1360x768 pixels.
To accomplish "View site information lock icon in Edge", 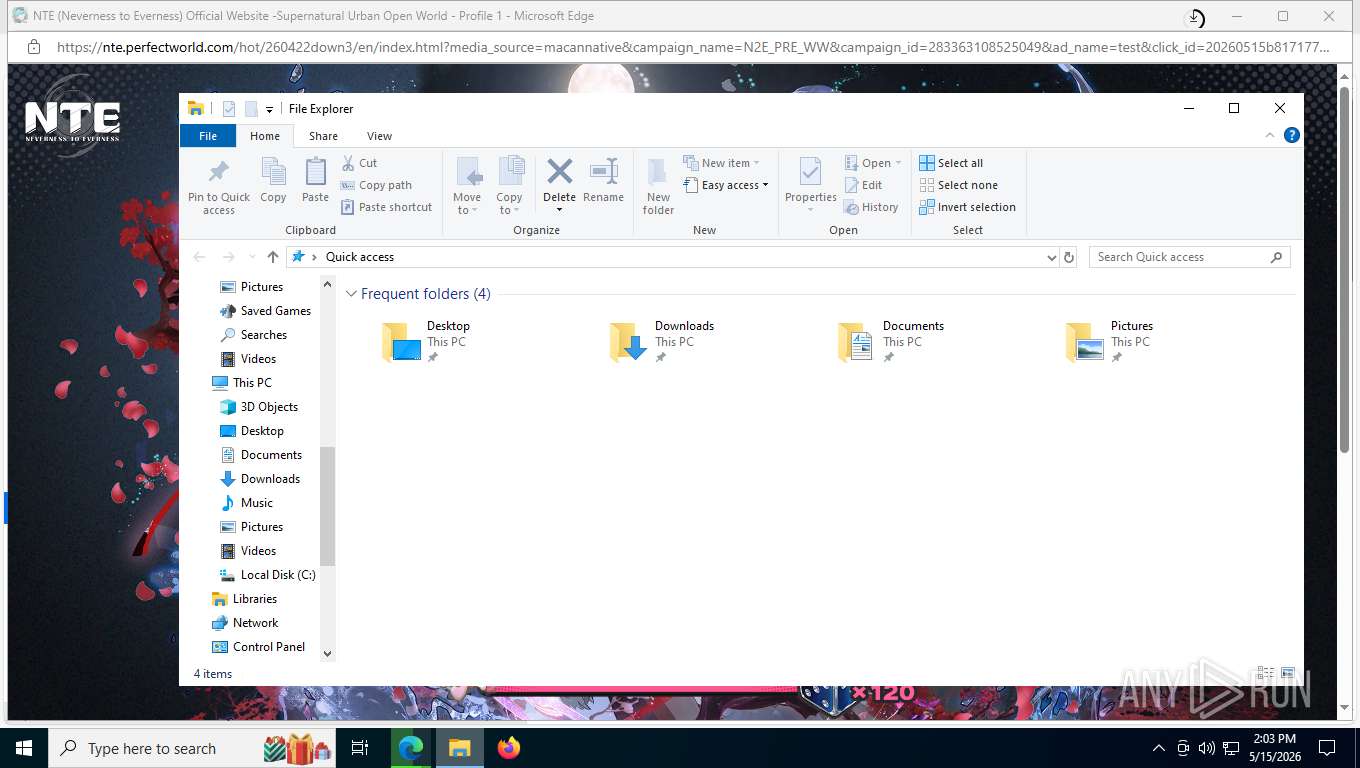I will [34, 47].
